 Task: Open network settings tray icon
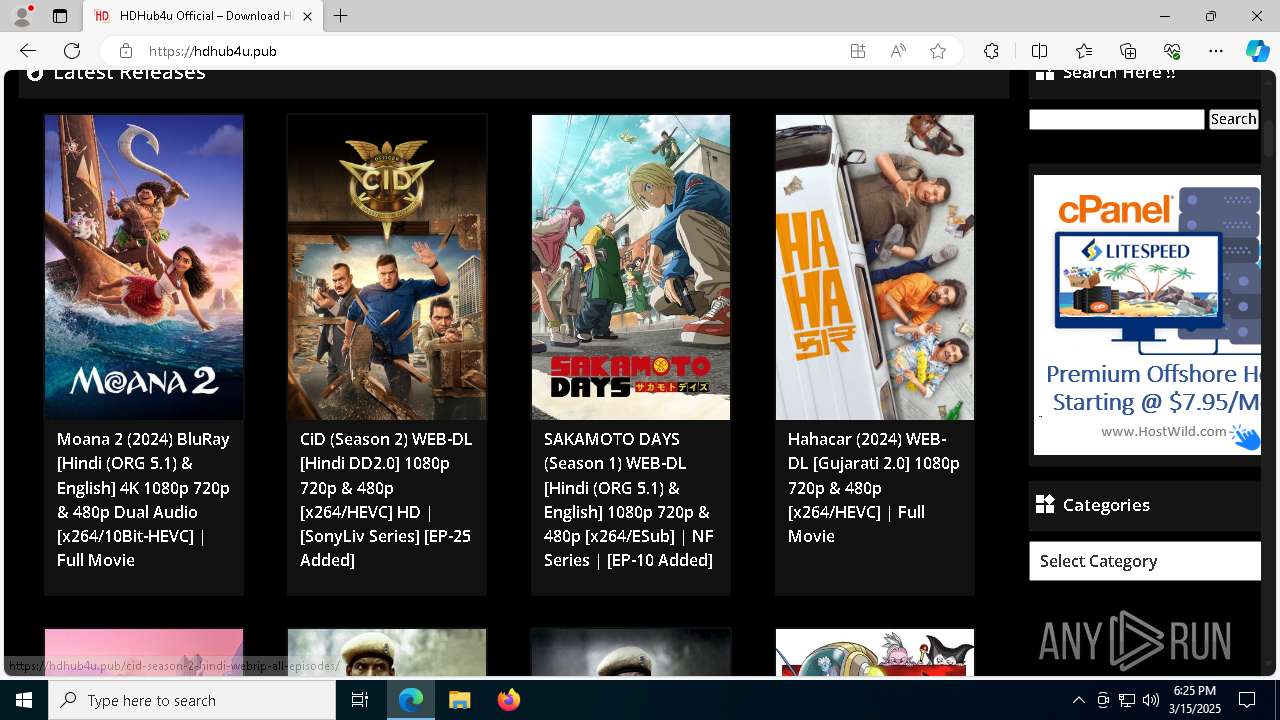click(x=1126, y=700)
